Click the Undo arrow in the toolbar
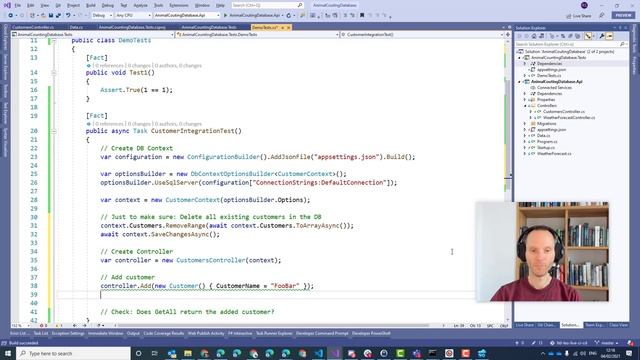This screenshot has height=360, width=640. (68, 16)
